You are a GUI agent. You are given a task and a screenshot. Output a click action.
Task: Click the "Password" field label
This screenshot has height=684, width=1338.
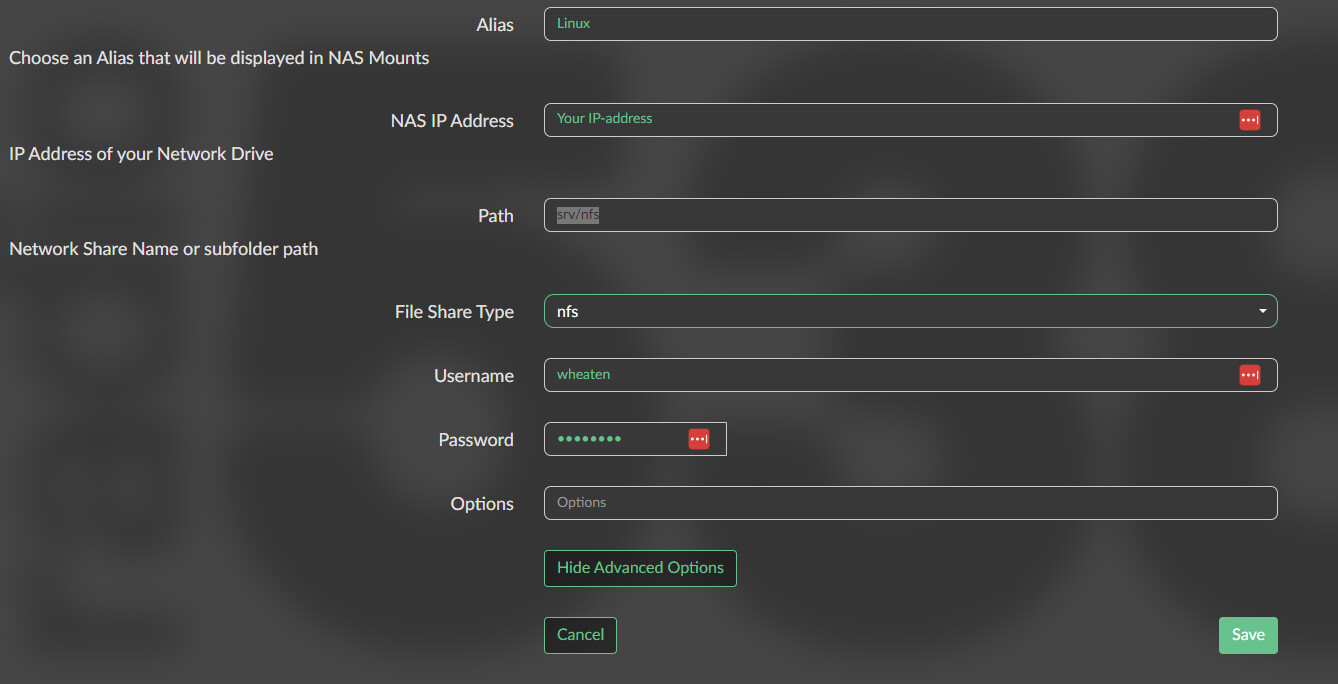coord(476,440)
